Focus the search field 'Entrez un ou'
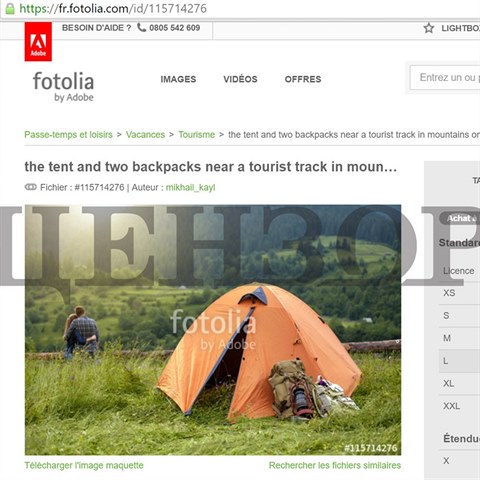The image size is (480, 480). tap(445, 78)
